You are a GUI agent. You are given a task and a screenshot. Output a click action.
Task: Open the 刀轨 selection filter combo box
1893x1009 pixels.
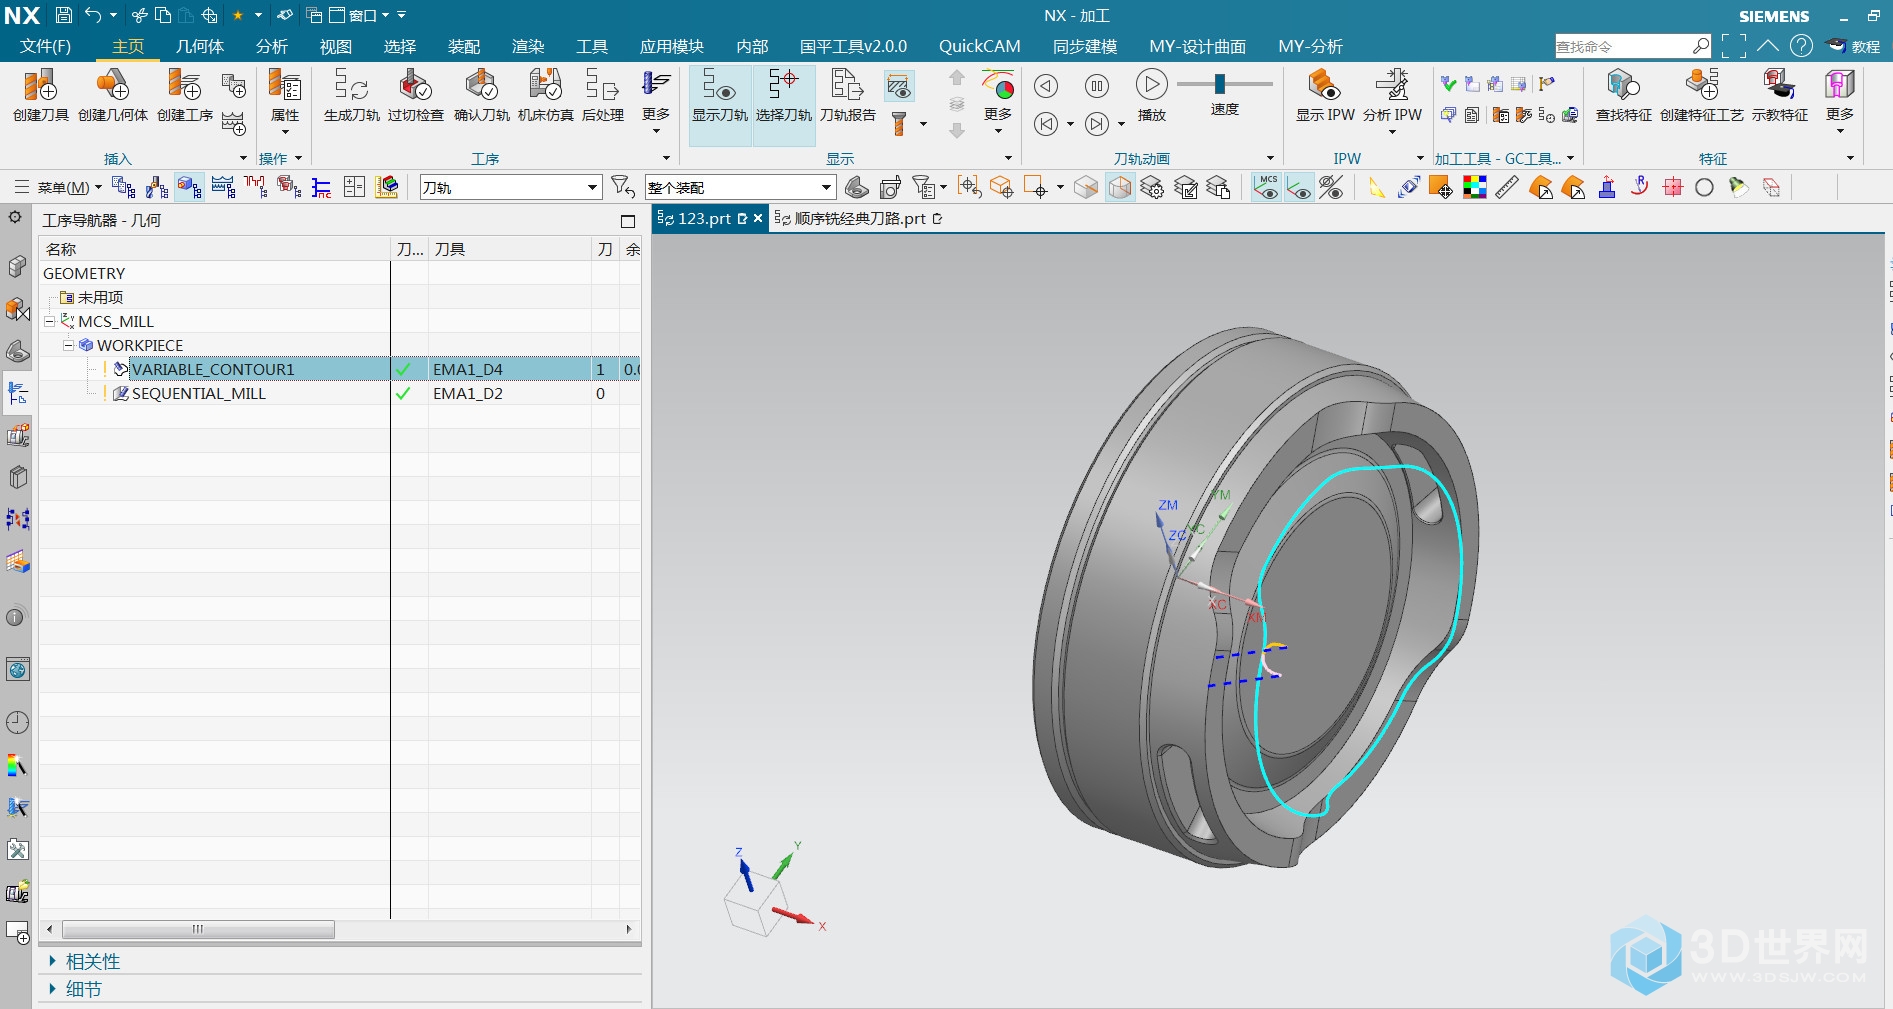point(510,187)
